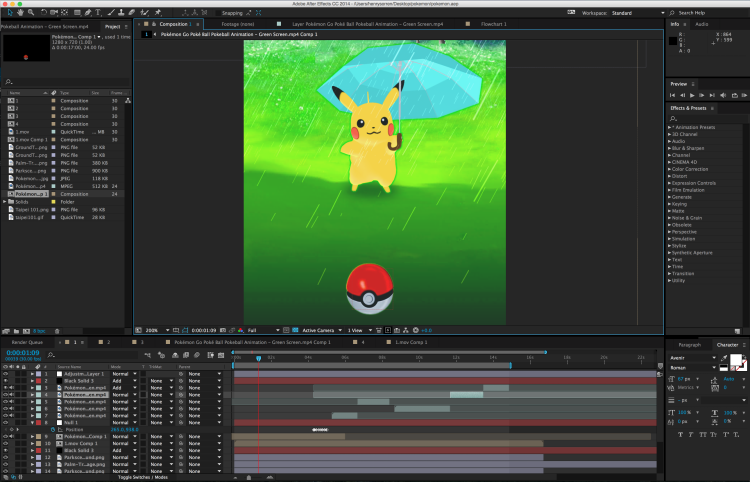Toggle visibility eye of the Null 1 layer
750x482 pixels.
pos(5,423)
